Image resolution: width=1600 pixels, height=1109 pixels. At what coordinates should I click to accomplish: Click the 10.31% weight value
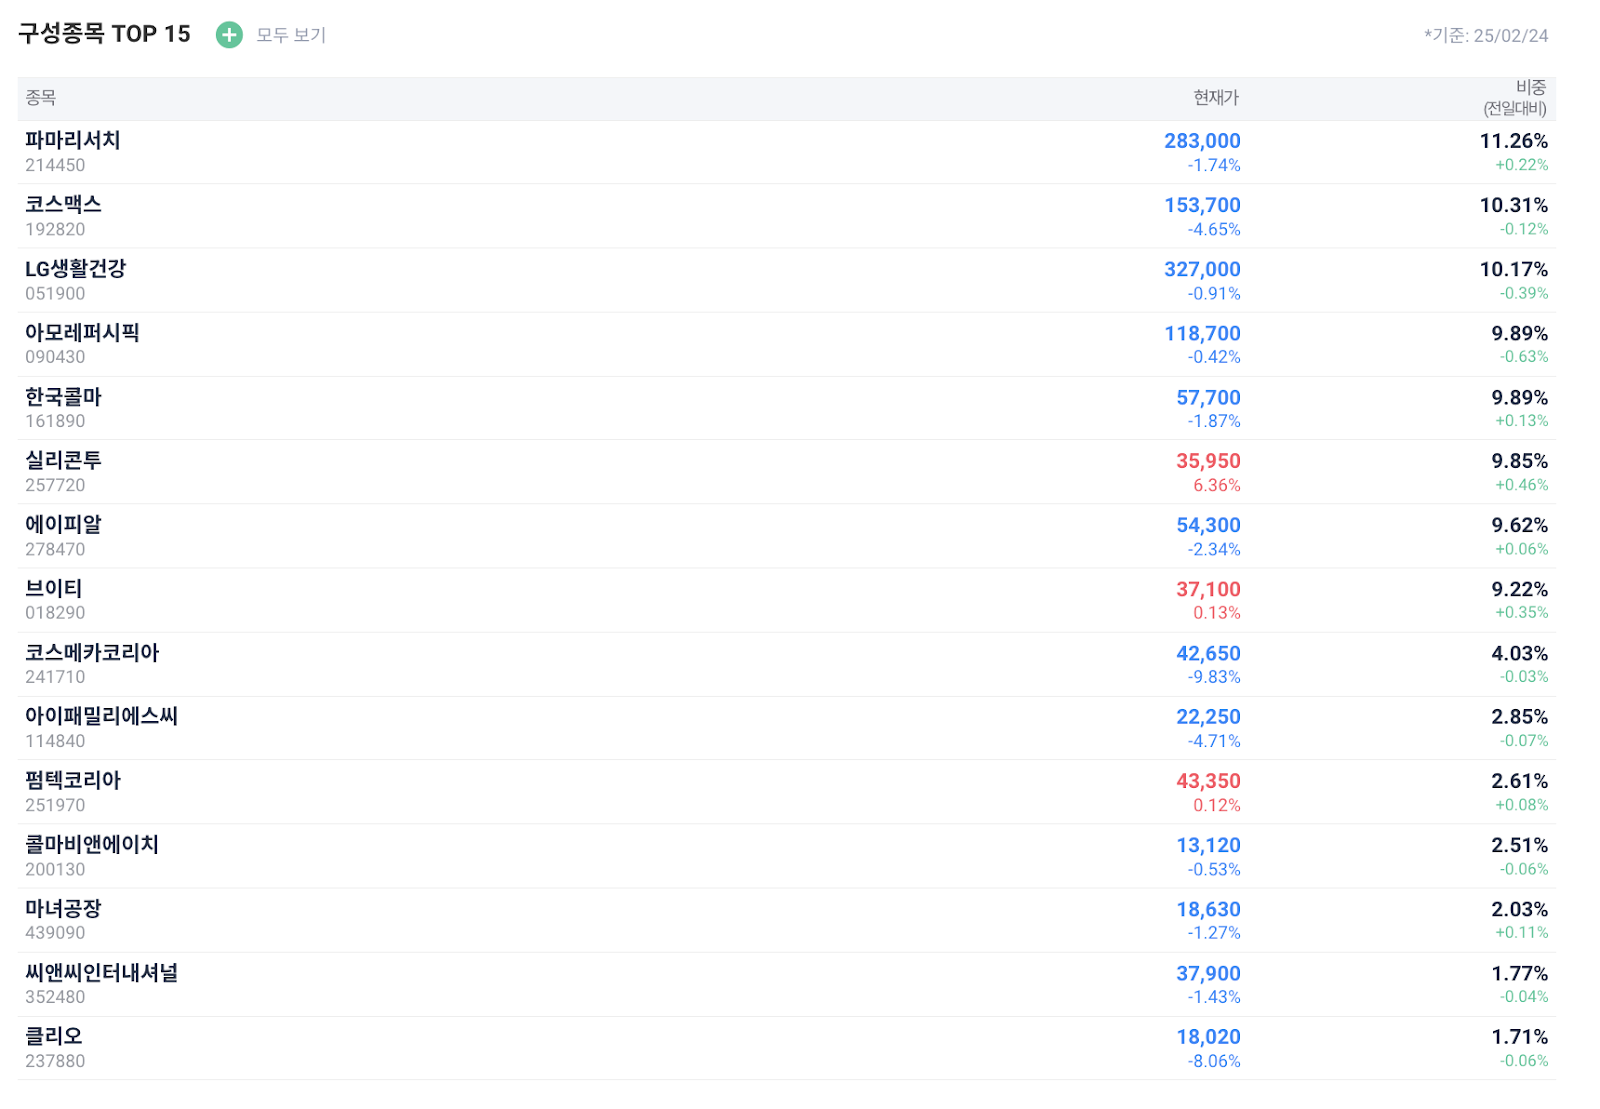[x=1514, y=205]
